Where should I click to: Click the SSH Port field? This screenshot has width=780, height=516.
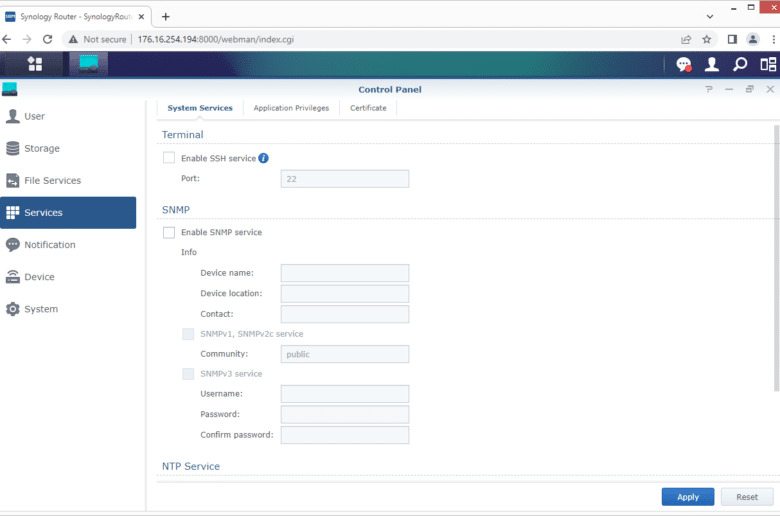click(345, 179)
